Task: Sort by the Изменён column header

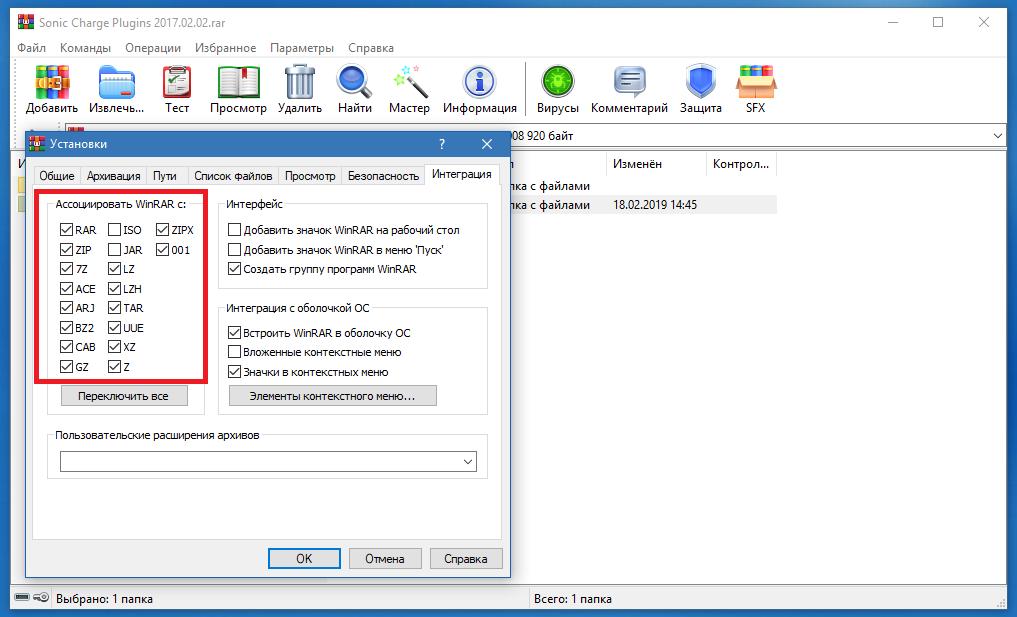Action: coord(655,164)
